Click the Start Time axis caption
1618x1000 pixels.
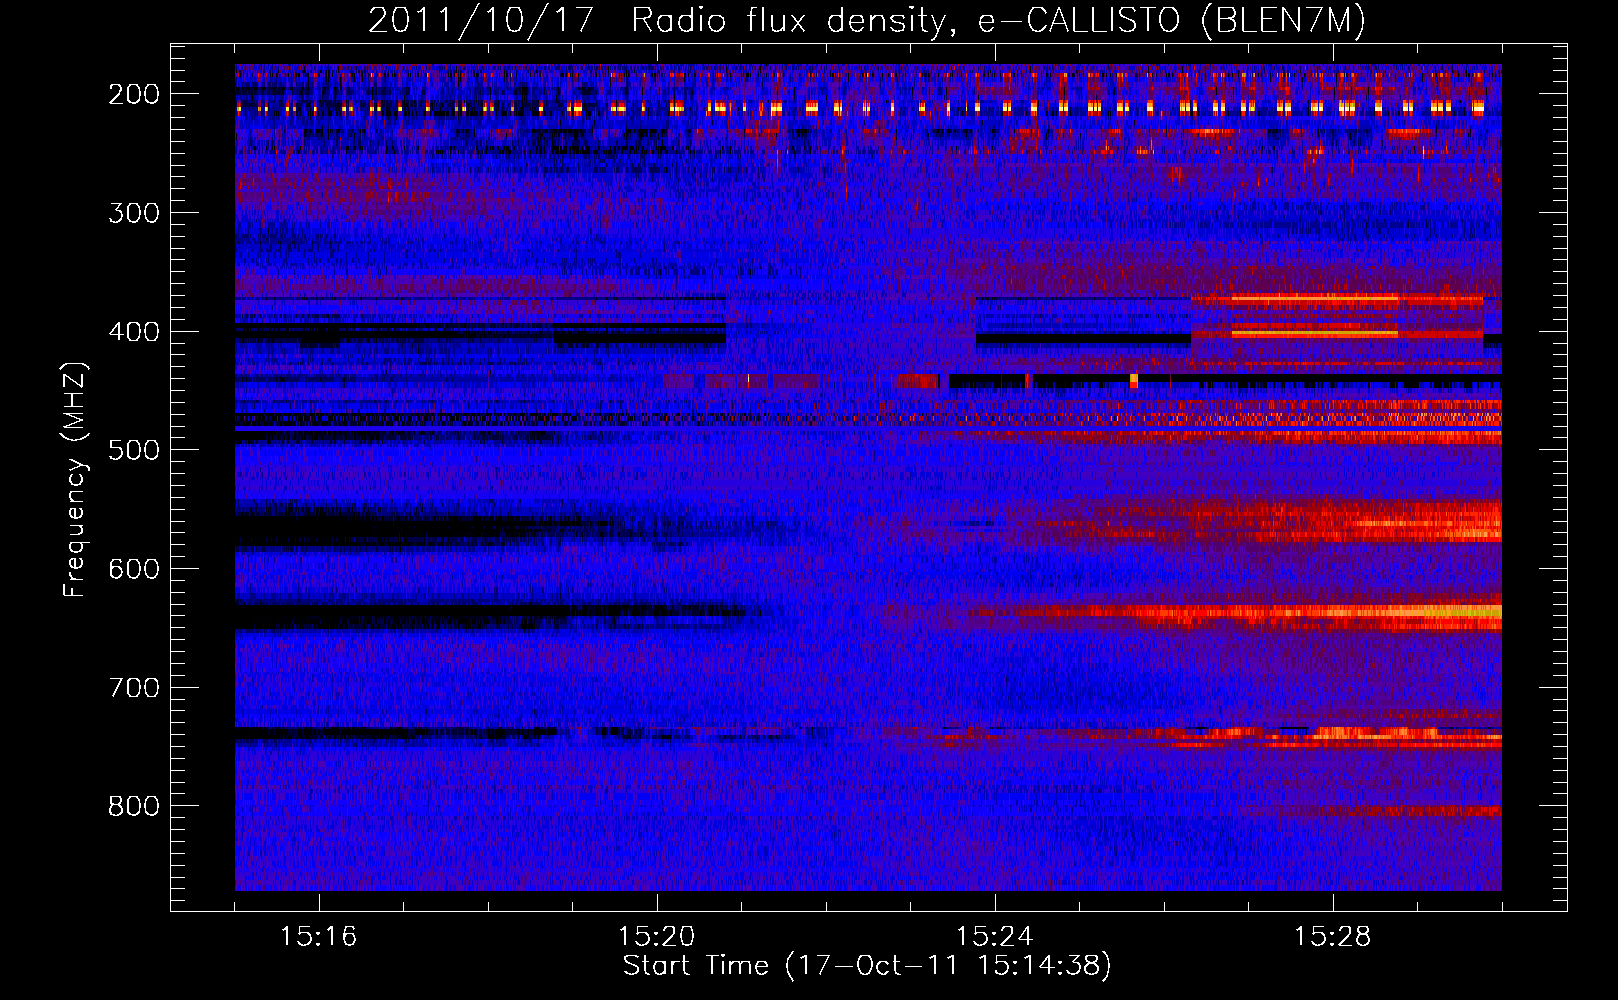pyautogui.click(x=867, y=966)
